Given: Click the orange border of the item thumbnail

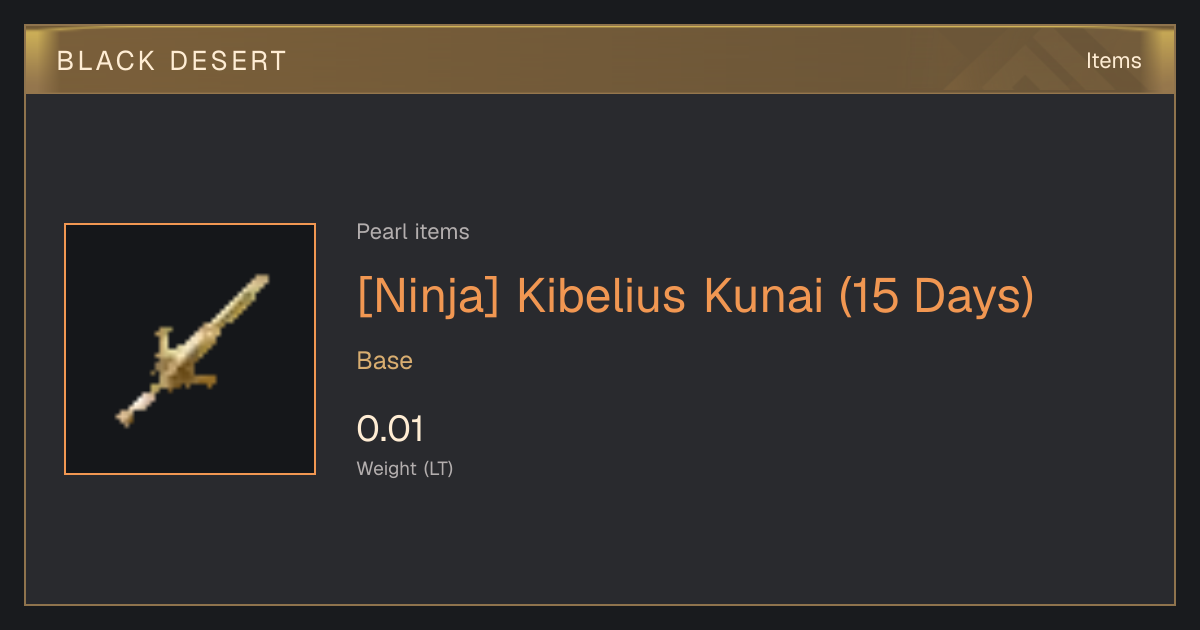Looking at the screenshot, I should click(65, 350).
